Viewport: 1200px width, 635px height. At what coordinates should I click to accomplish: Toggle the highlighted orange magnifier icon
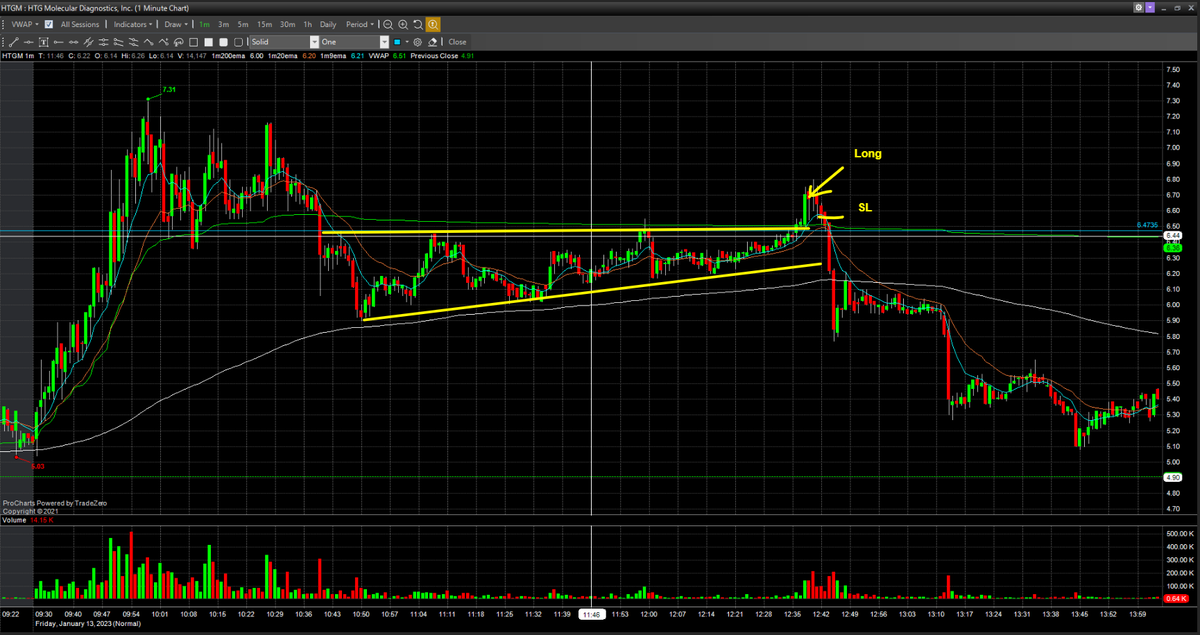433,23
